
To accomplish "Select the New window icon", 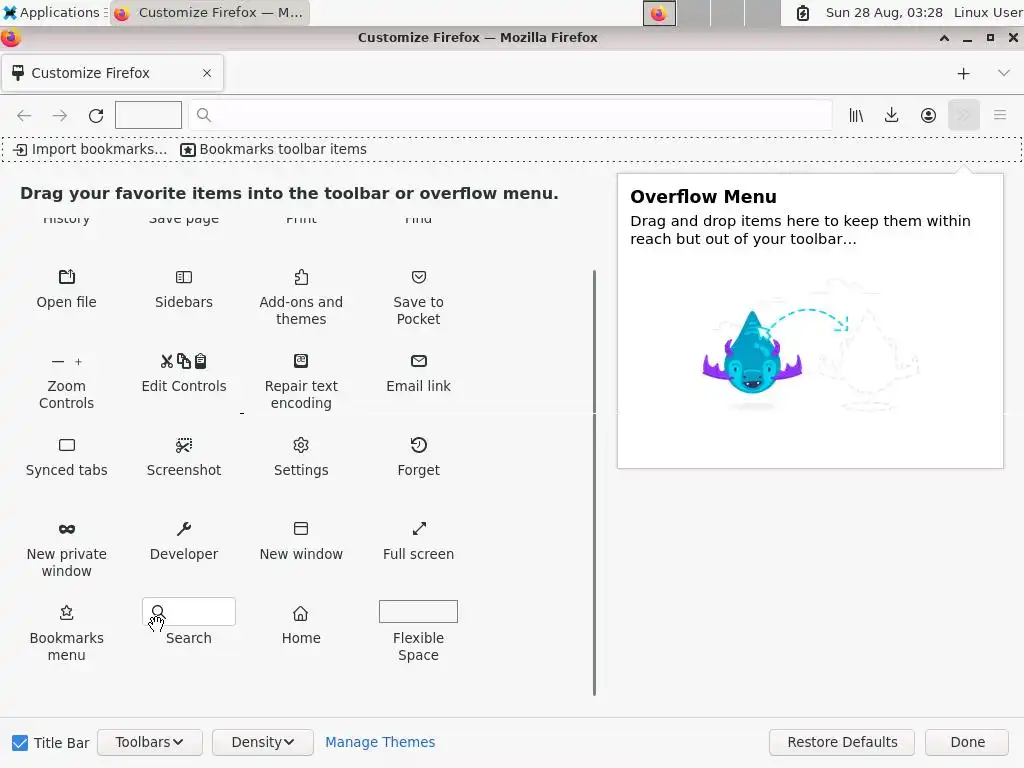I will click(x=301, y=528).
